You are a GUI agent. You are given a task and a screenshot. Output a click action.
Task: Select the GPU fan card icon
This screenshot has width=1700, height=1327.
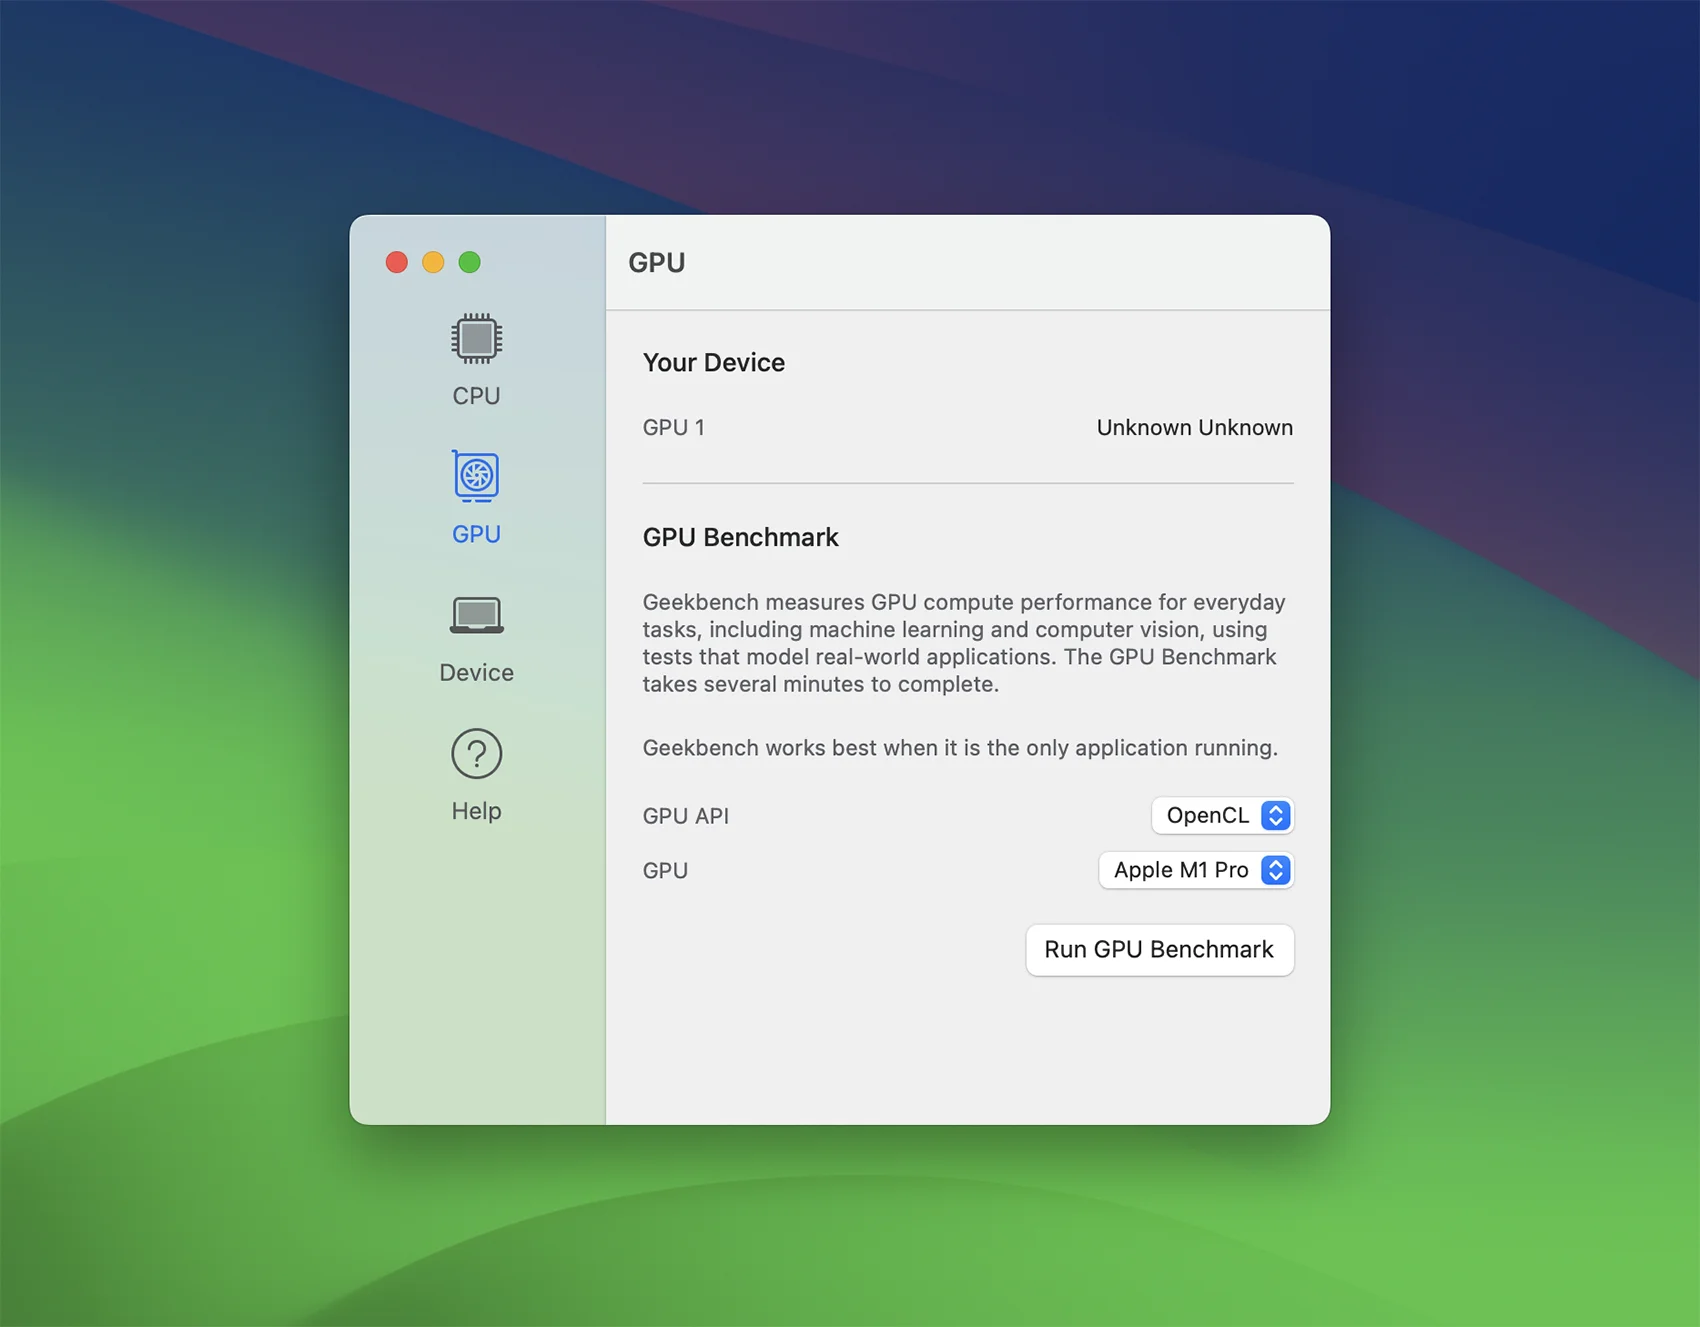pyautogui.click(x=476, y=476)
